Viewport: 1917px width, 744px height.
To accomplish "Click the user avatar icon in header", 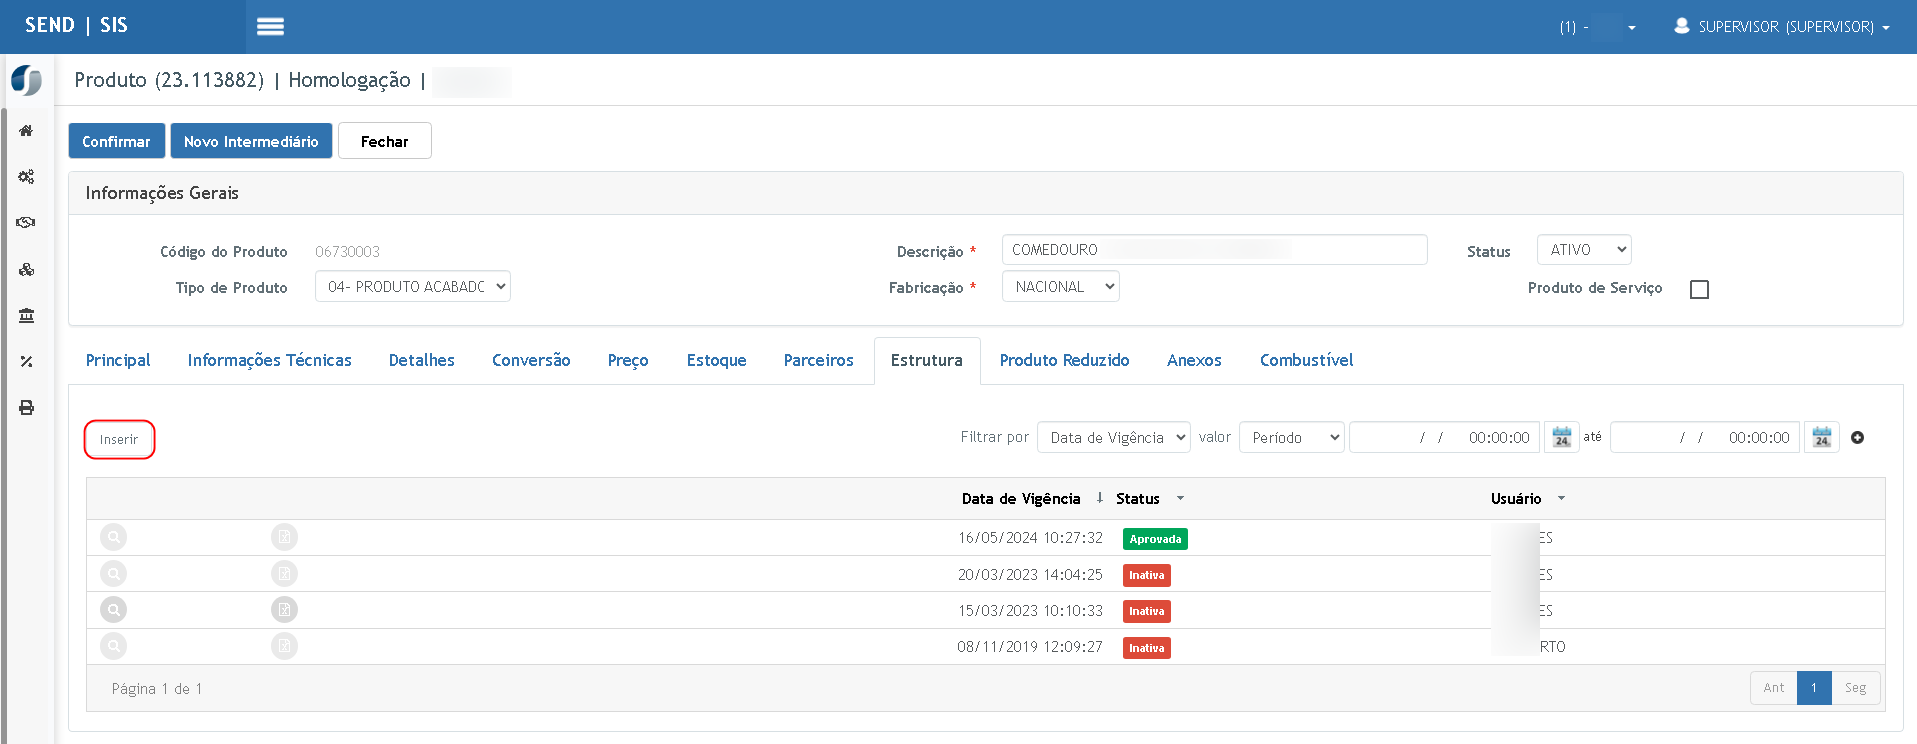I will point(1682,26).
